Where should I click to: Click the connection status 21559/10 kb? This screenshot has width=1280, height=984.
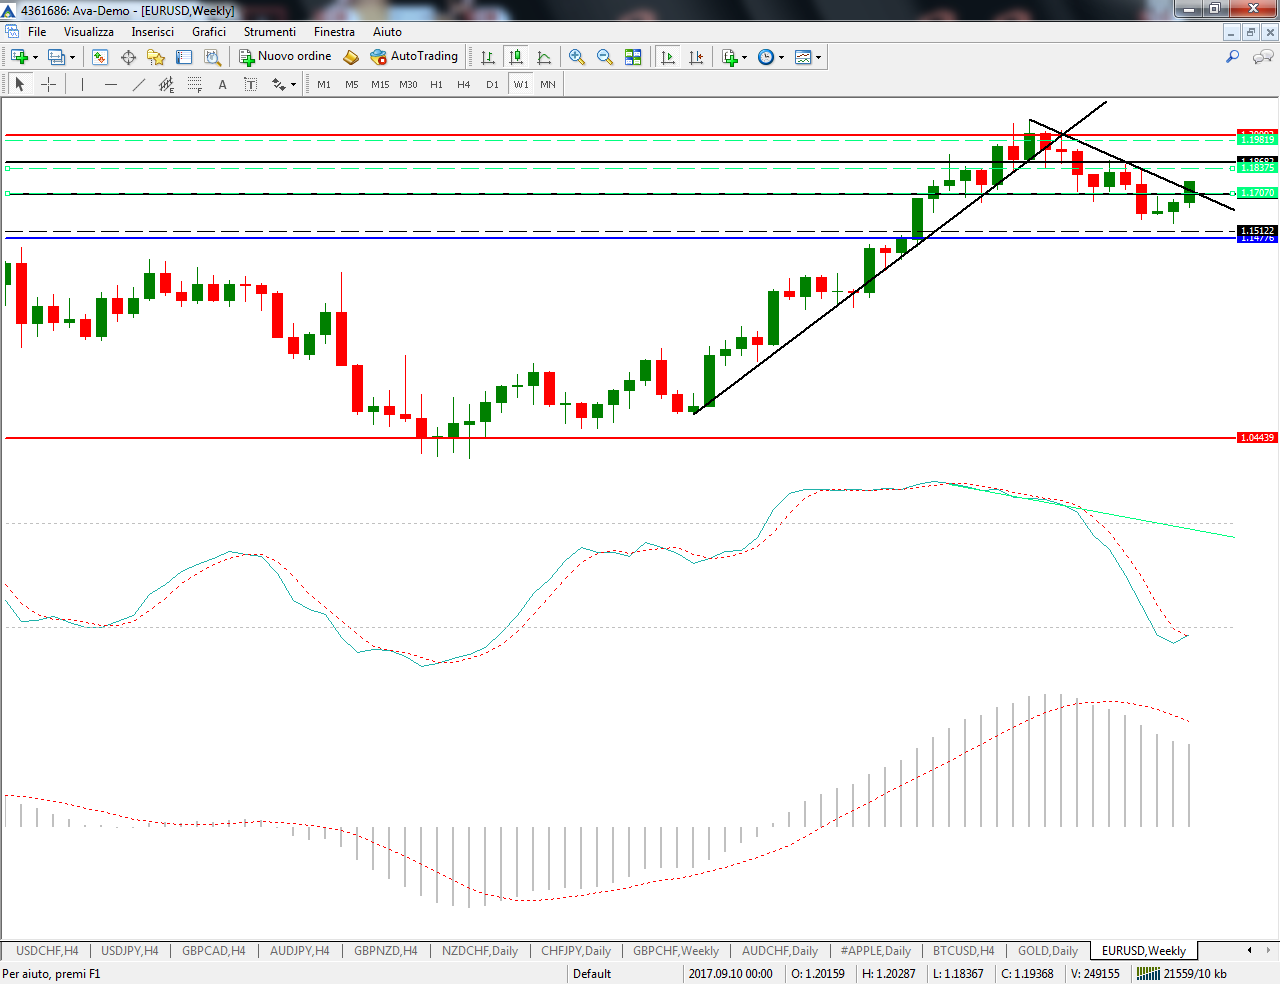pos(1181,974)
